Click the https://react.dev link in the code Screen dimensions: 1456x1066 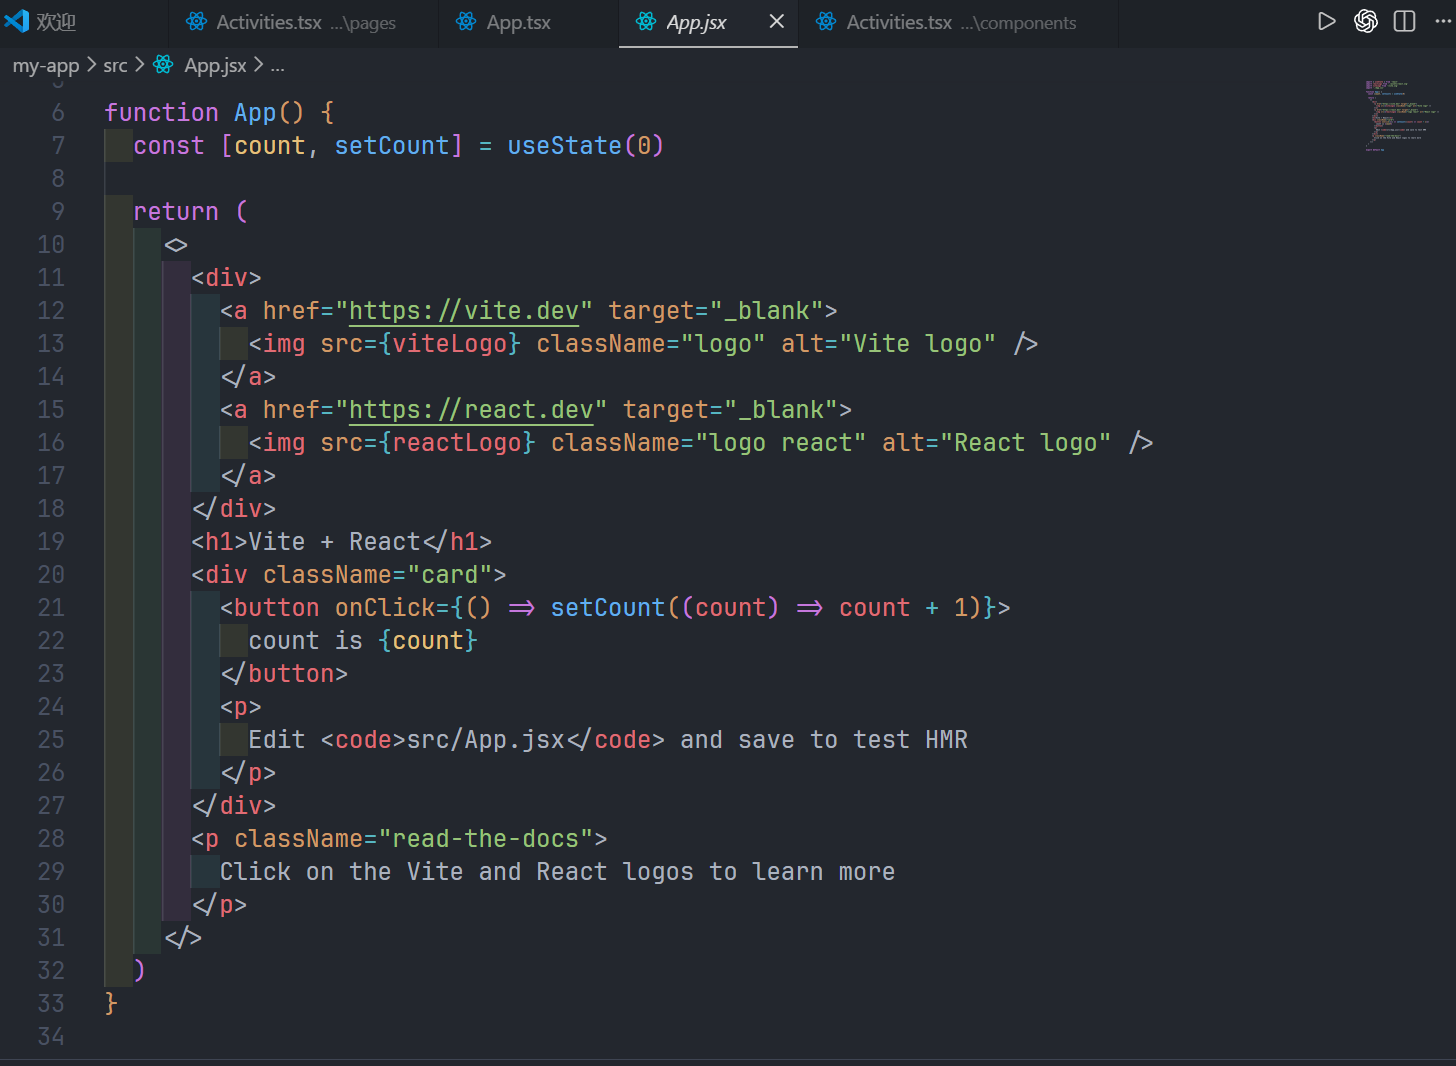point(471,410)
